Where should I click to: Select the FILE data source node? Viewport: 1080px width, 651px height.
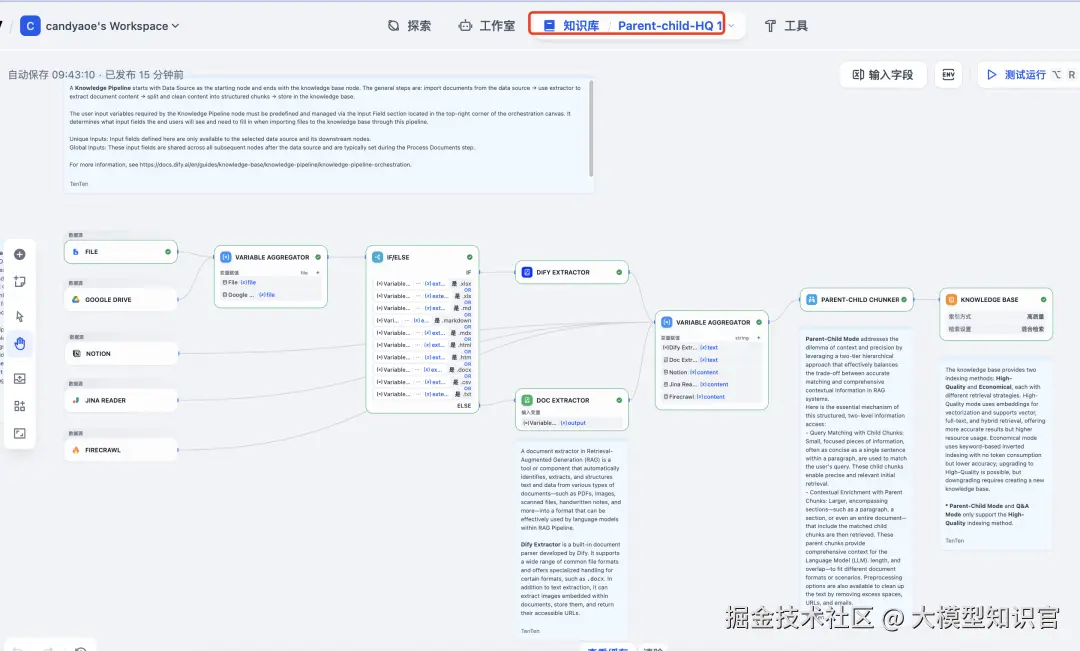(121, 251)
